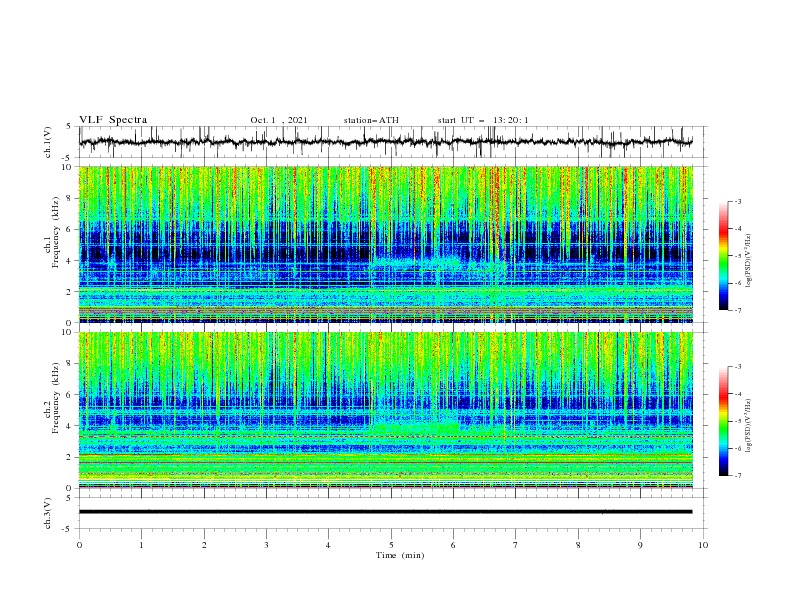Click the 'Time (min)' axis label
The height and width of the screenshot is (612, 792).
400,555
